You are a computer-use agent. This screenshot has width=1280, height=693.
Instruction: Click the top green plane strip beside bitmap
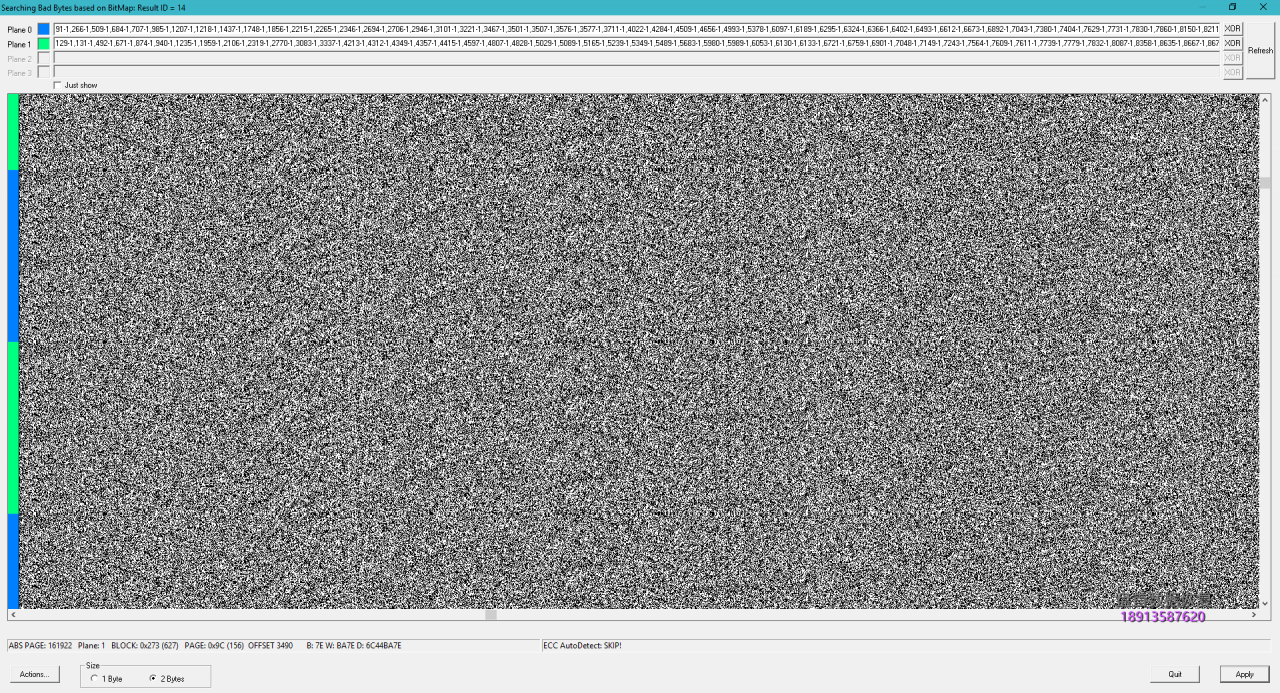click(x=13, y=131)
